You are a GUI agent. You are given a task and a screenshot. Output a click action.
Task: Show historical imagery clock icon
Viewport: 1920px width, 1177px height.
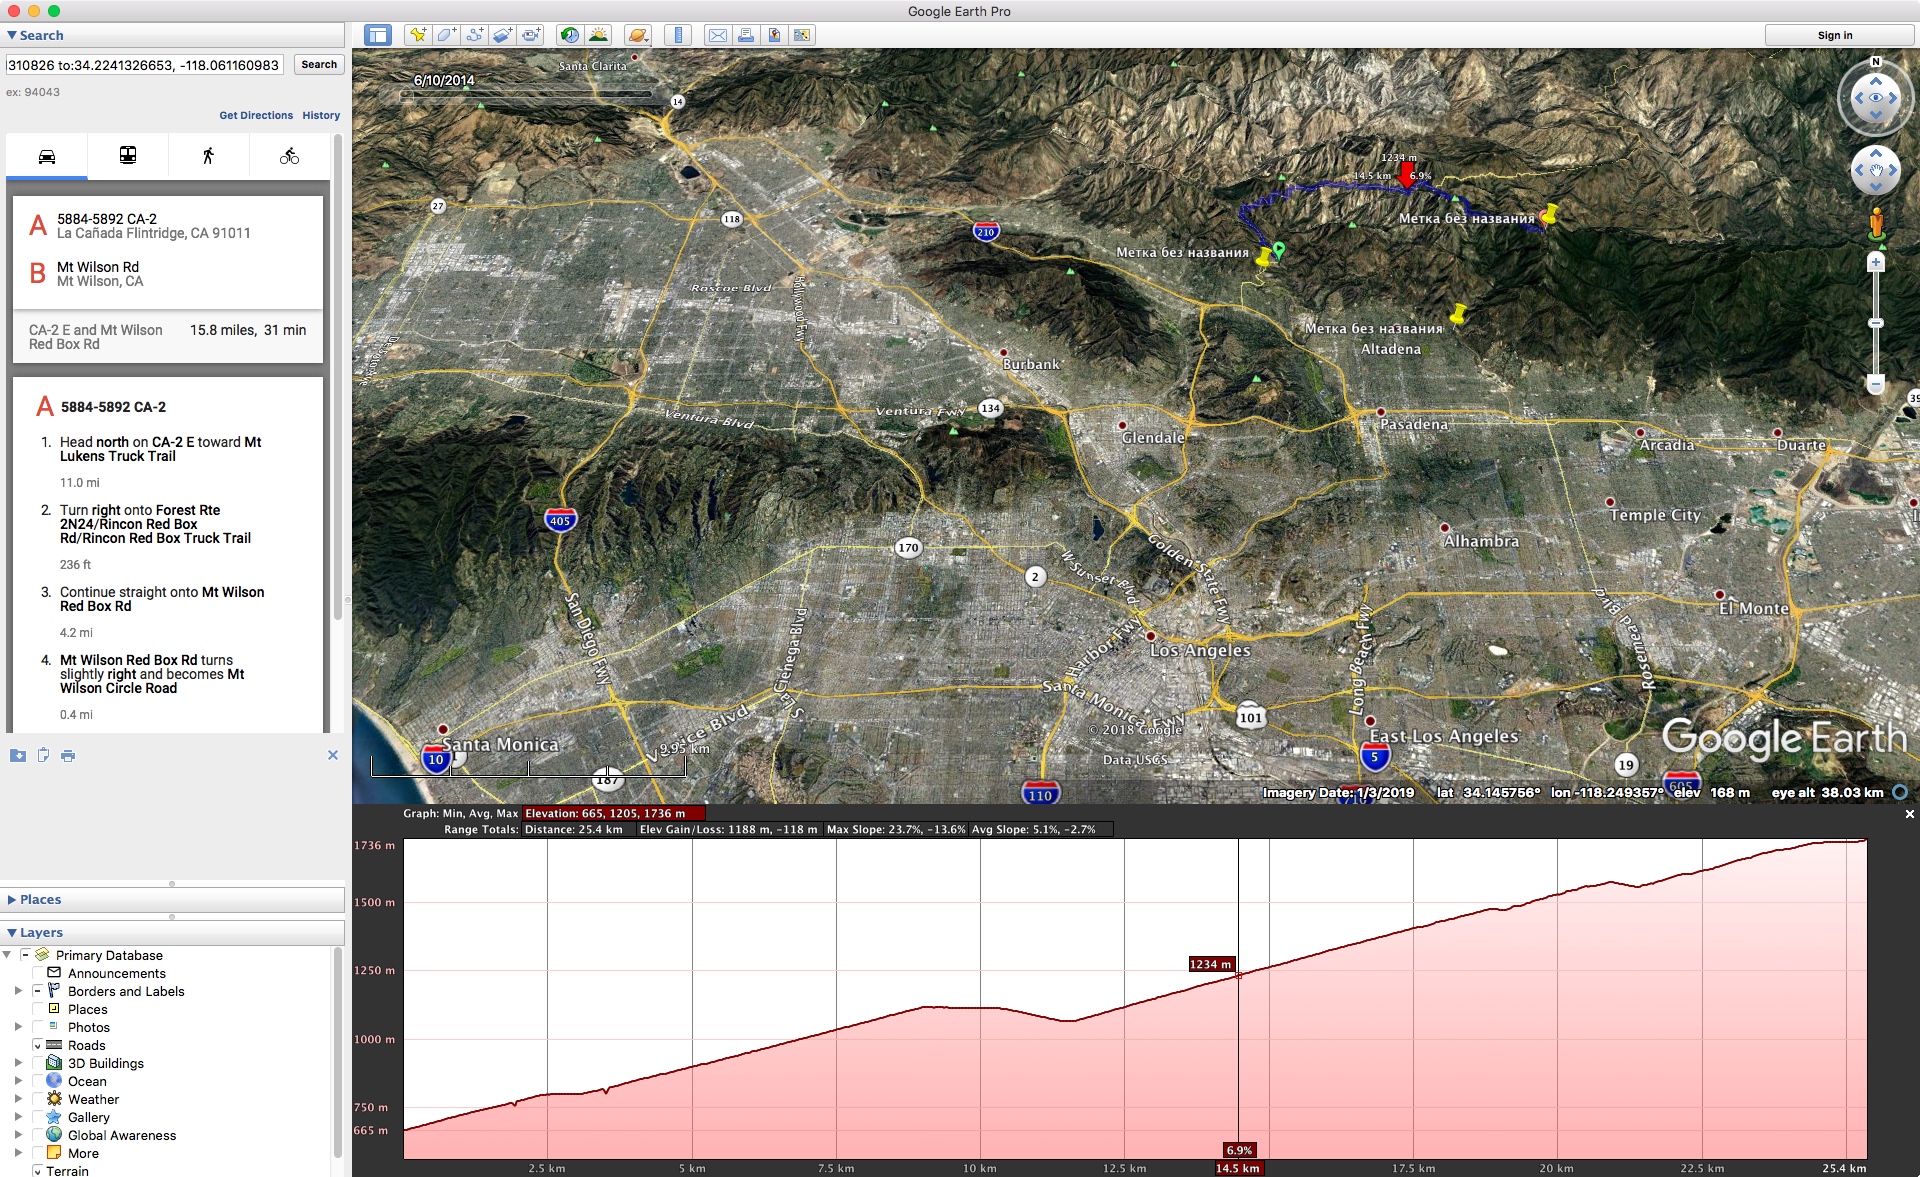pos(569,35)
